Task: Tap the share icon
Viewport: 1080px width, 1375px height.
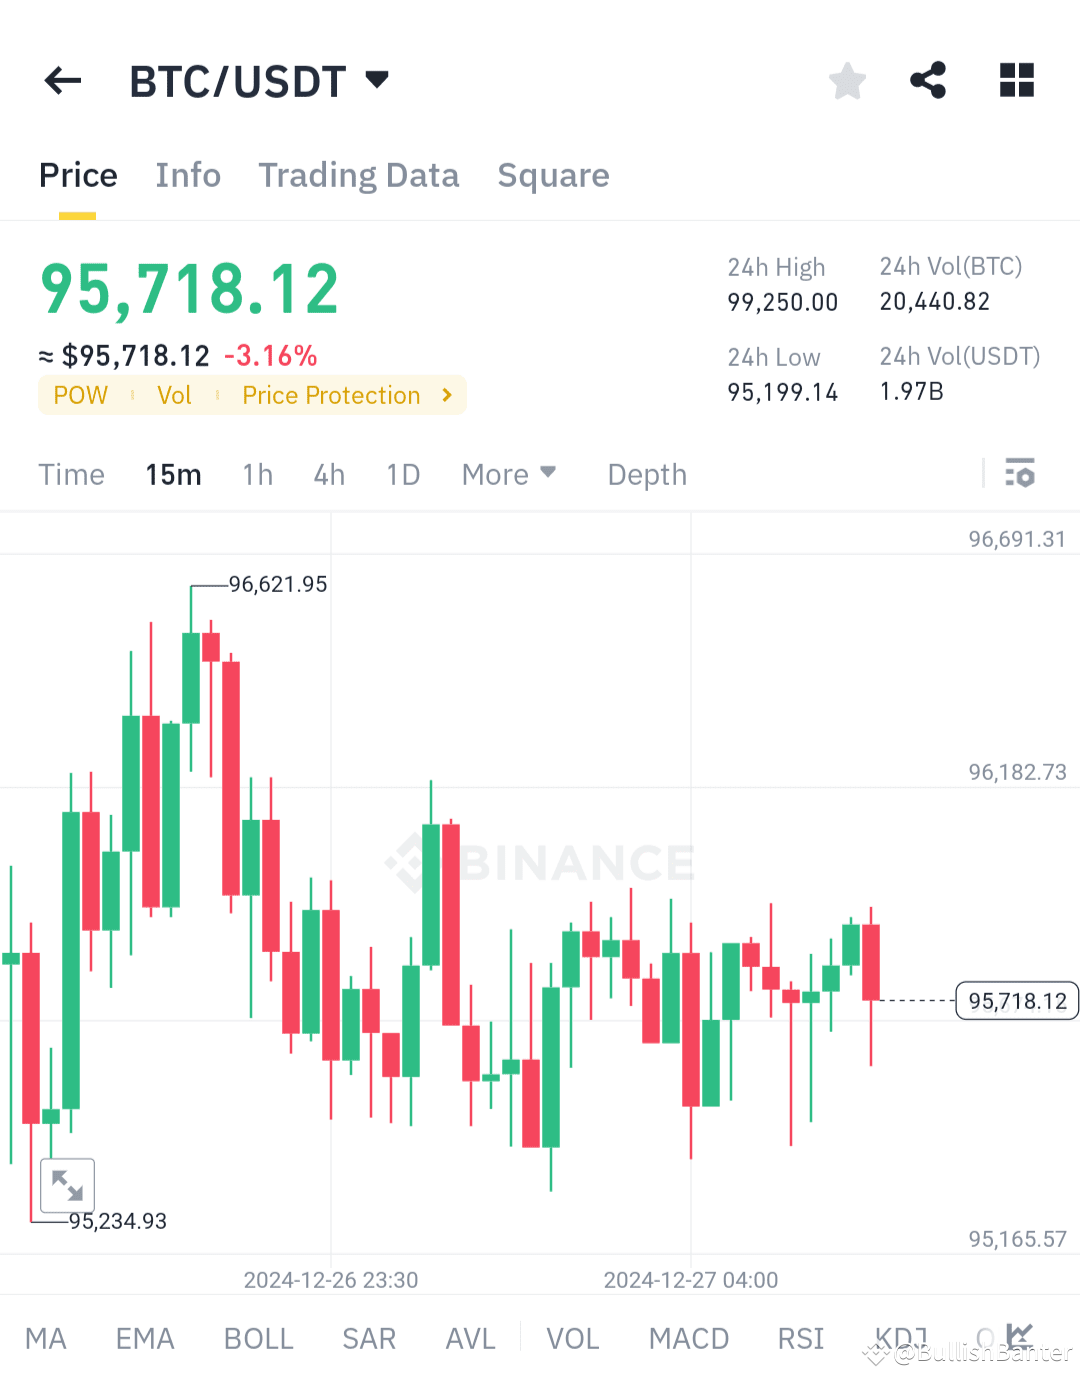Action: [x=928, y=80]
